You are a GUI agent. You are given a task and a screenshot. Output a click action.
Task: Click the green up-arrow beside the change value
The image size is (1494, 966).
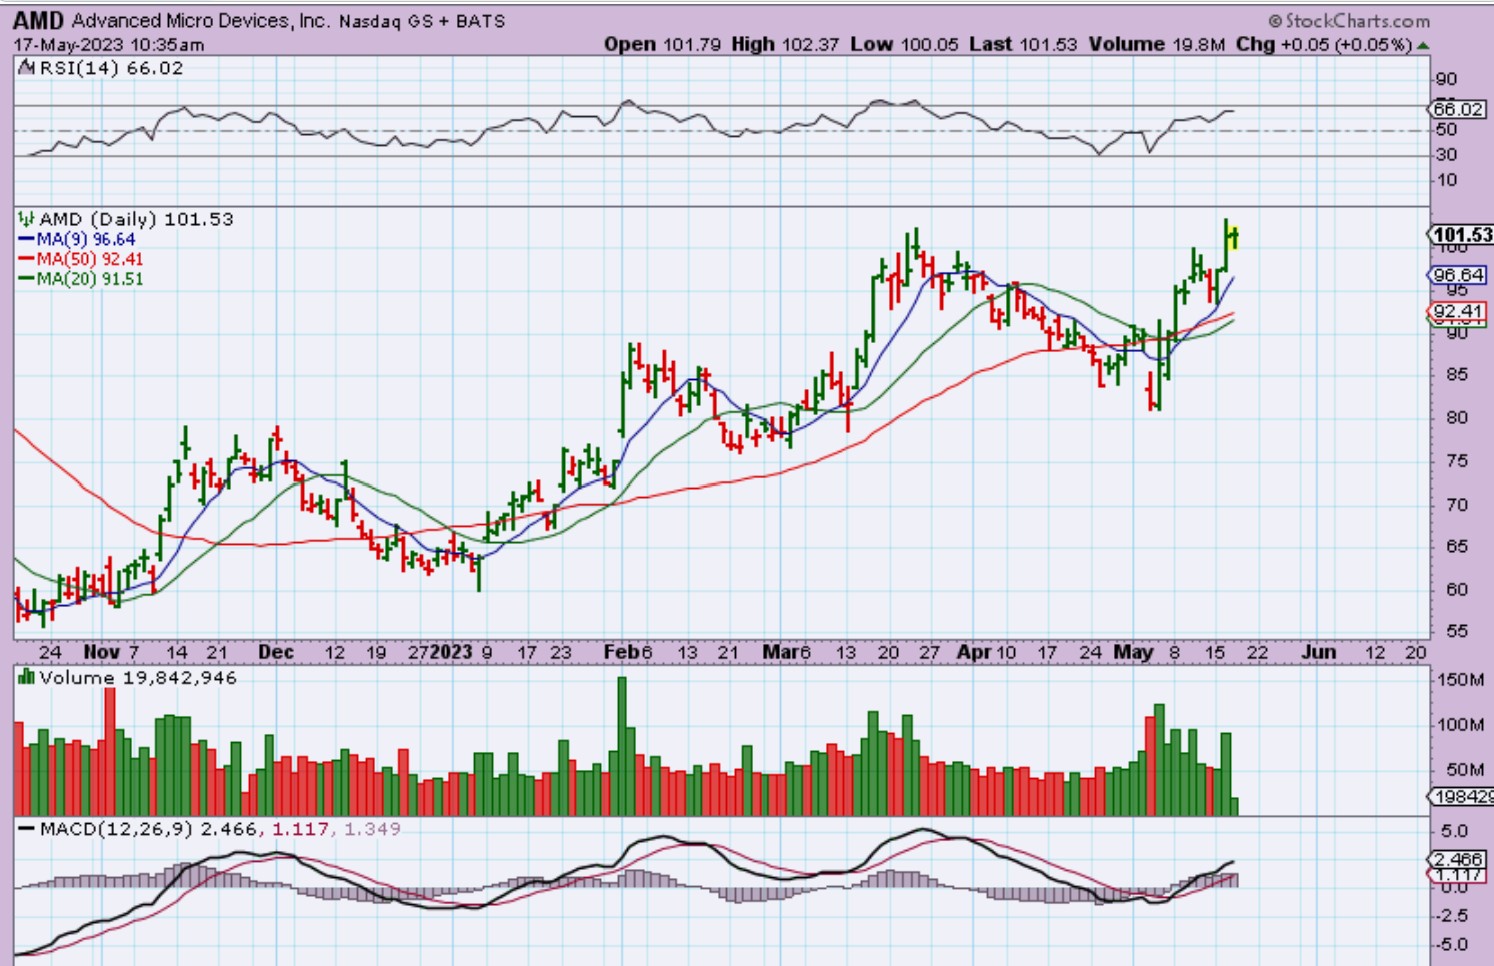(x=1423, y=45)
